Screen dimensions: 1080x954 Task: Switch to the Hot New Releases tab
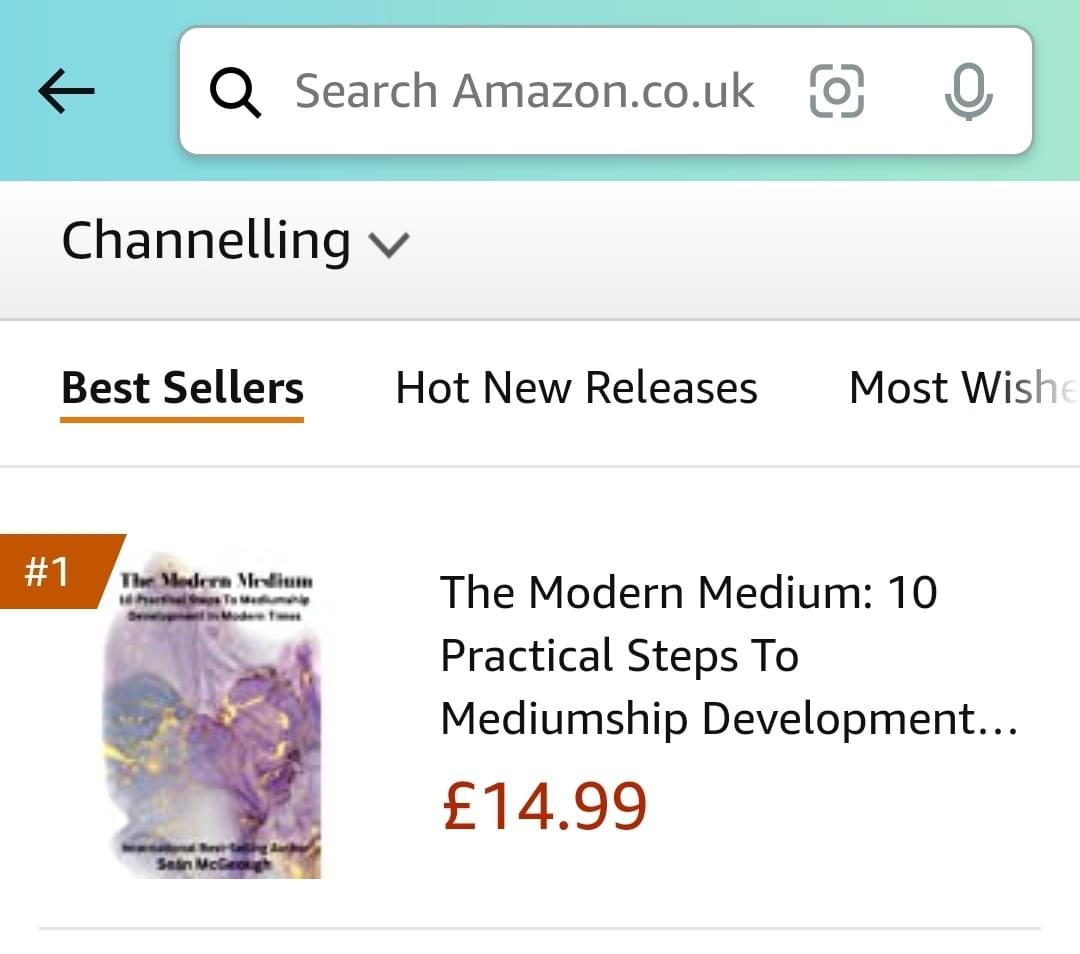576,388
